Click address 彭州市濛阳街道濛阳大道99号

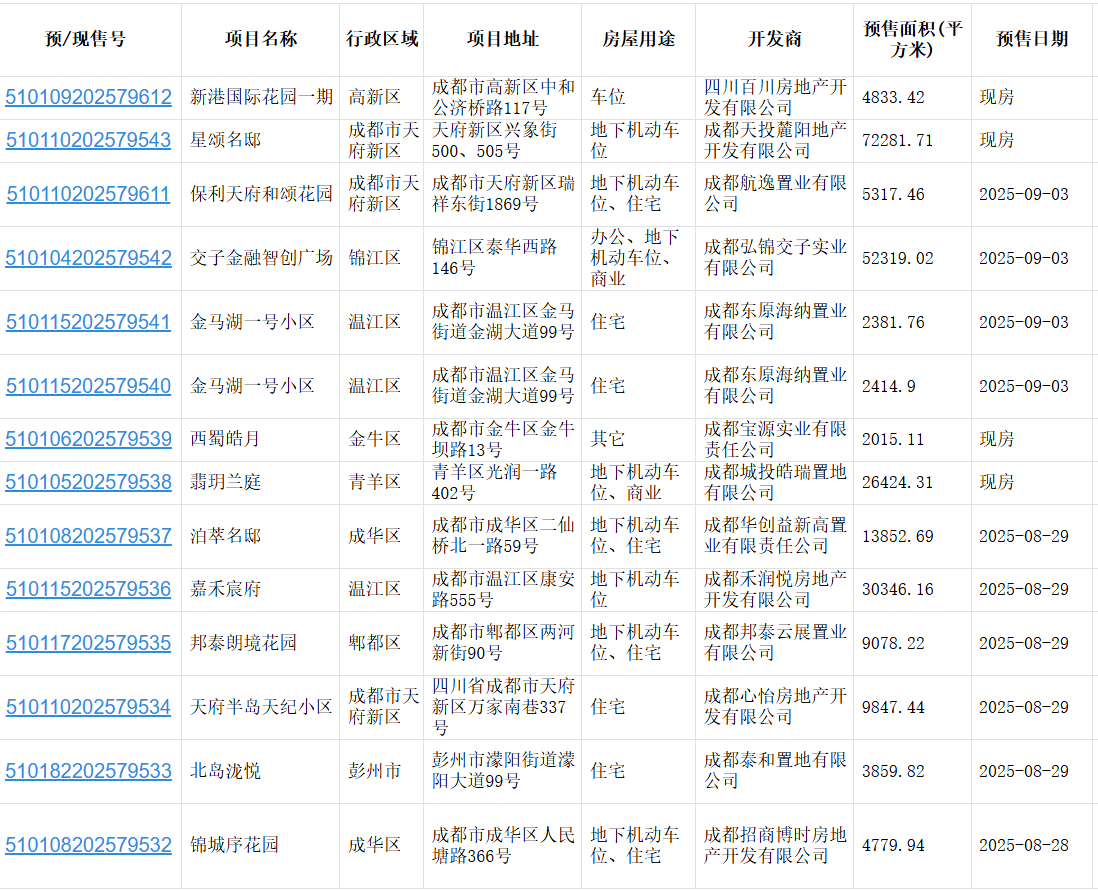[x=503, y=771]
